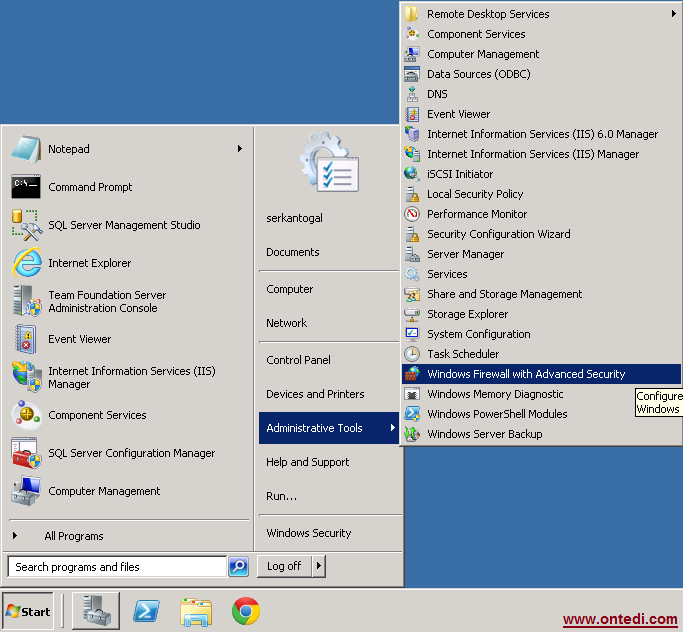The image size is (683, 632).
Task: Click Computer Management toolbox icon in left pane
Action: coord(26,491)
